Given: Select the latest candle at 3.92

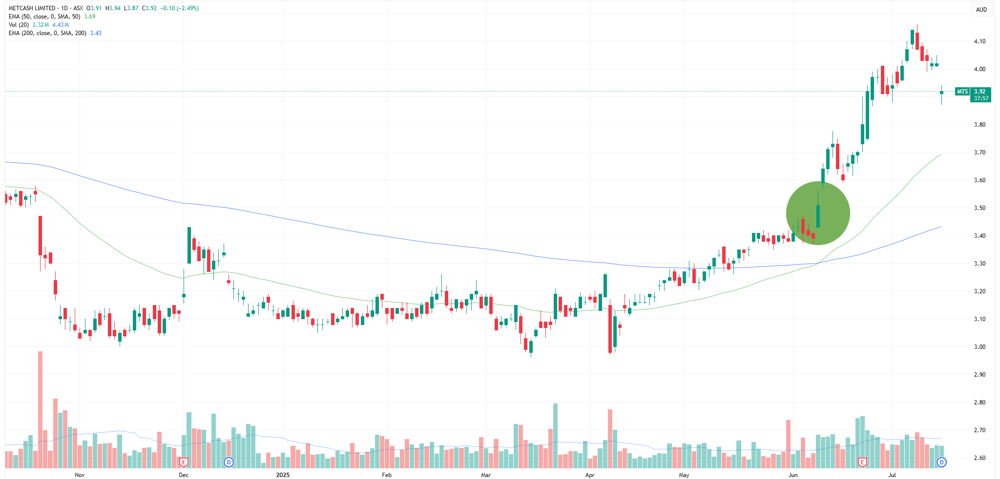Looking at the screenshot, I should 941,94.
